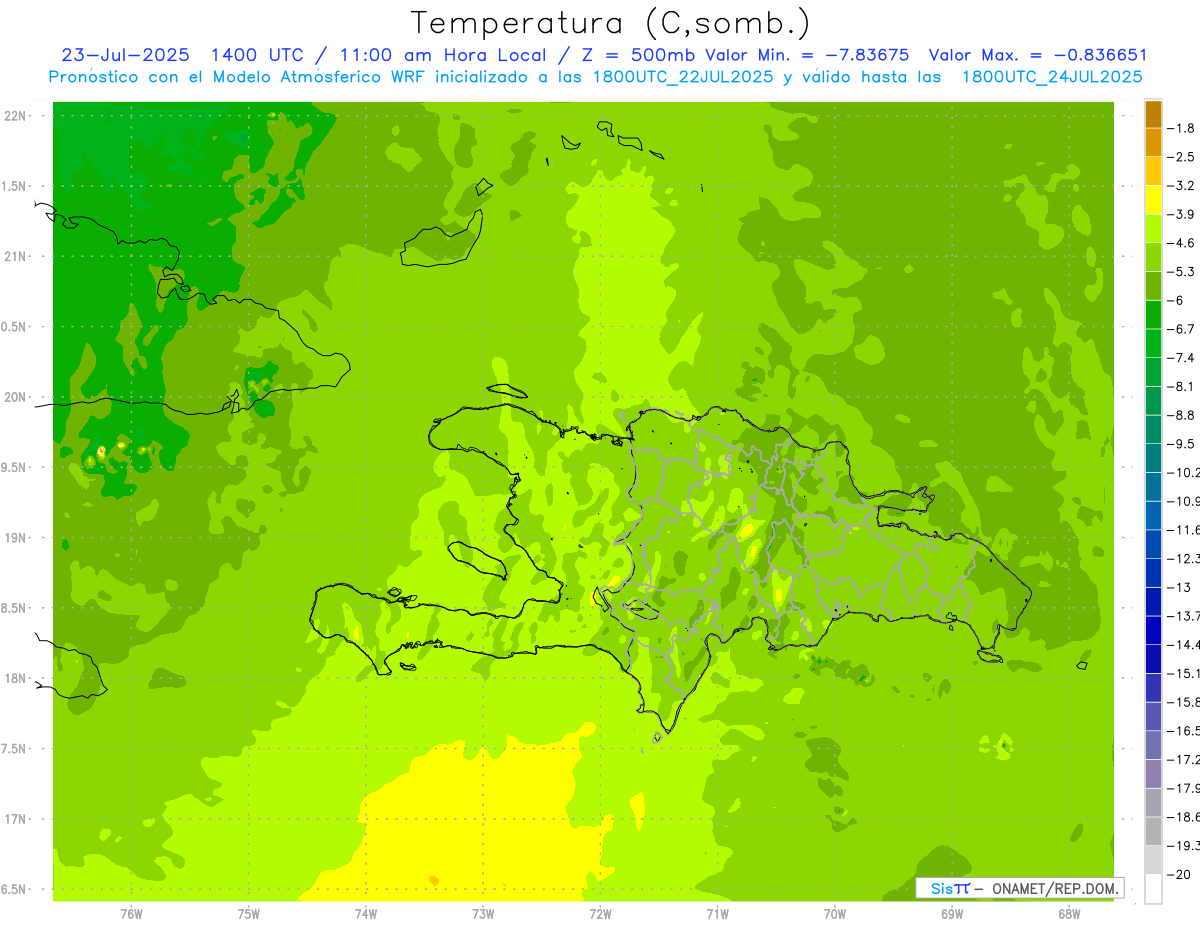The height and width of the screenshot is (927, 1200).
Task: Select the date '23-Jul-2025' in the header
Action: (x=125, y=55)
